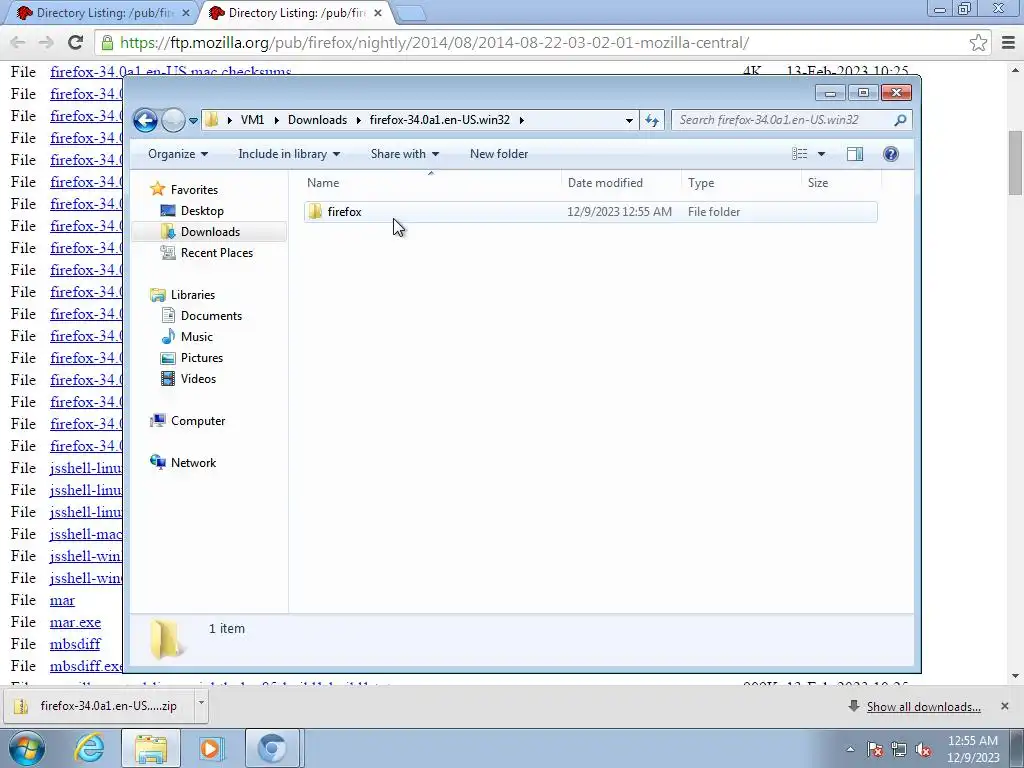The image size is (1024, 768).
Task: Click Show all downloads link
Action: click(923, 707)
